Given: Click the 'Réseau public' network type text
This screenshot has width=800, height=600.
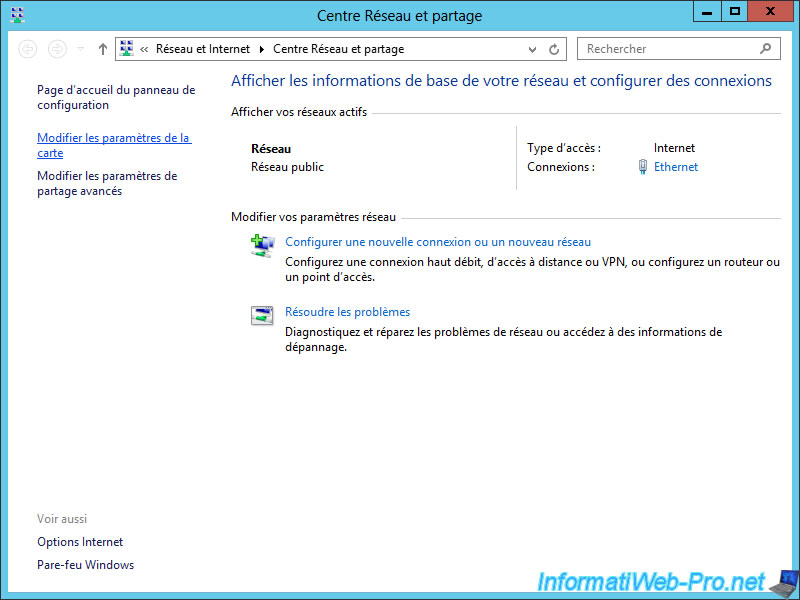Looking at the screenshot, I should (287, 167).
